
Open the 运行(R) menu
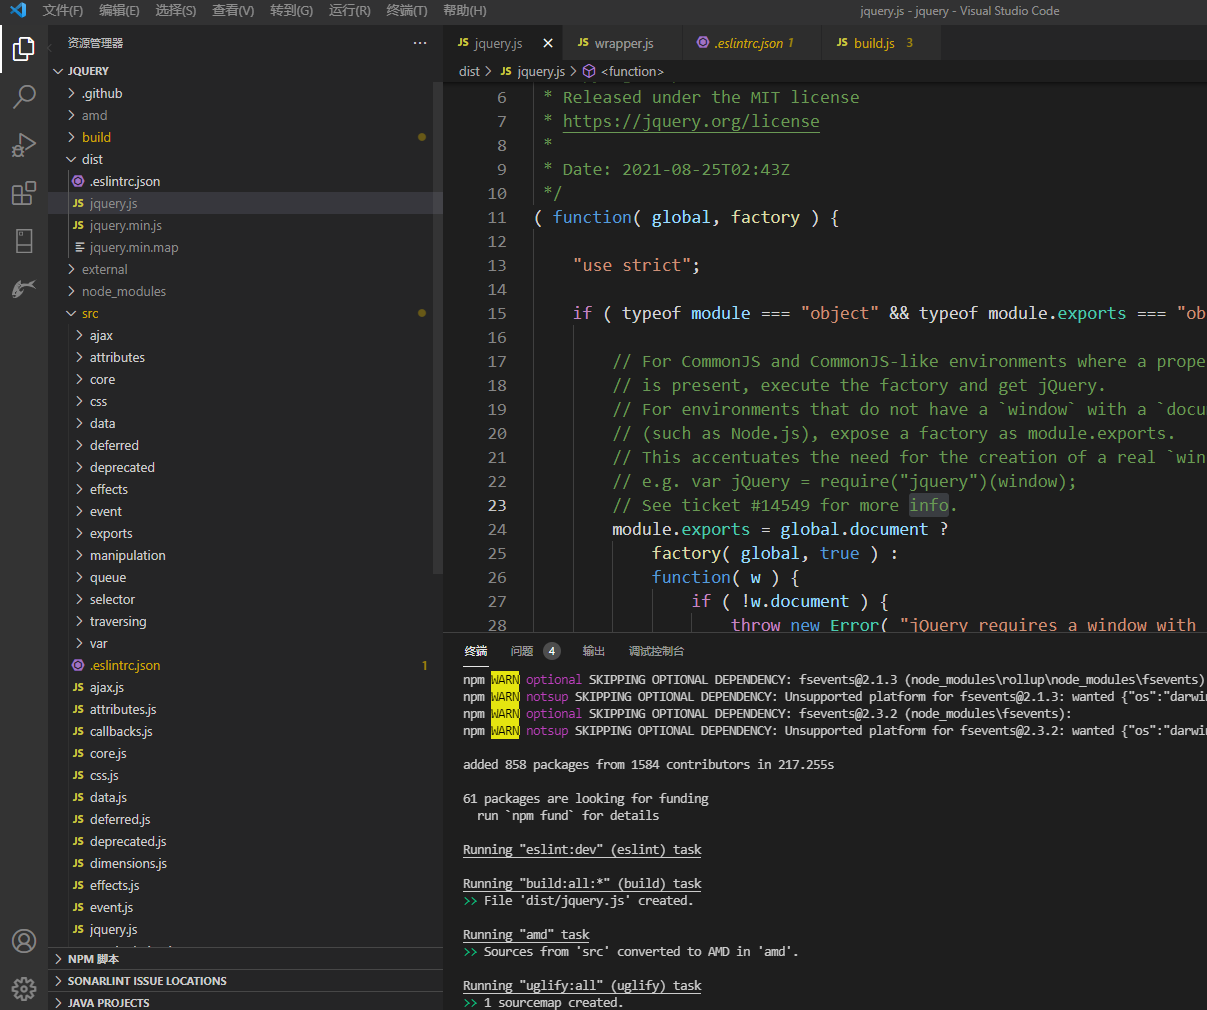tap(350, 11)
